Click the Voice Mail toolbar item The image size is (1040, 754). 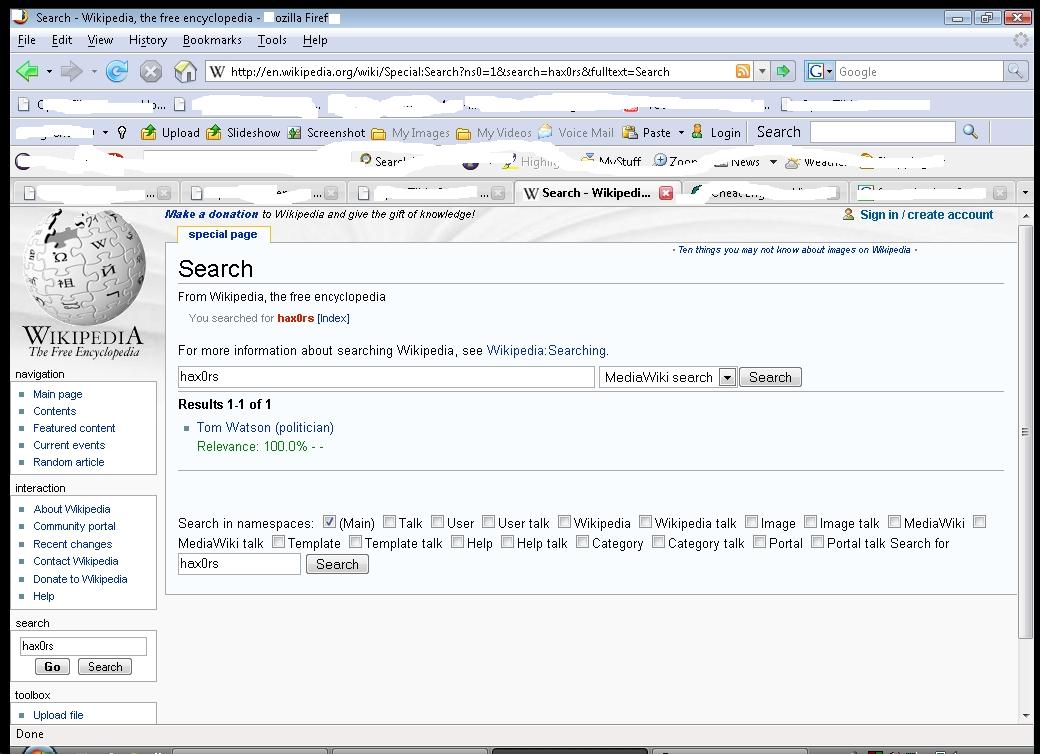pyautogui.click(x=576, y=133)
